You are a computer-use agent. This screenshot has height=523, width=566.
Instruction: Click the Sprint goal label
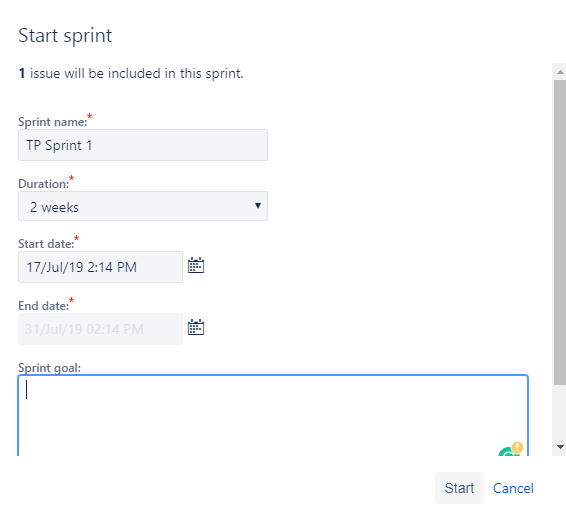pyautogui.click(x=49, y=368)
